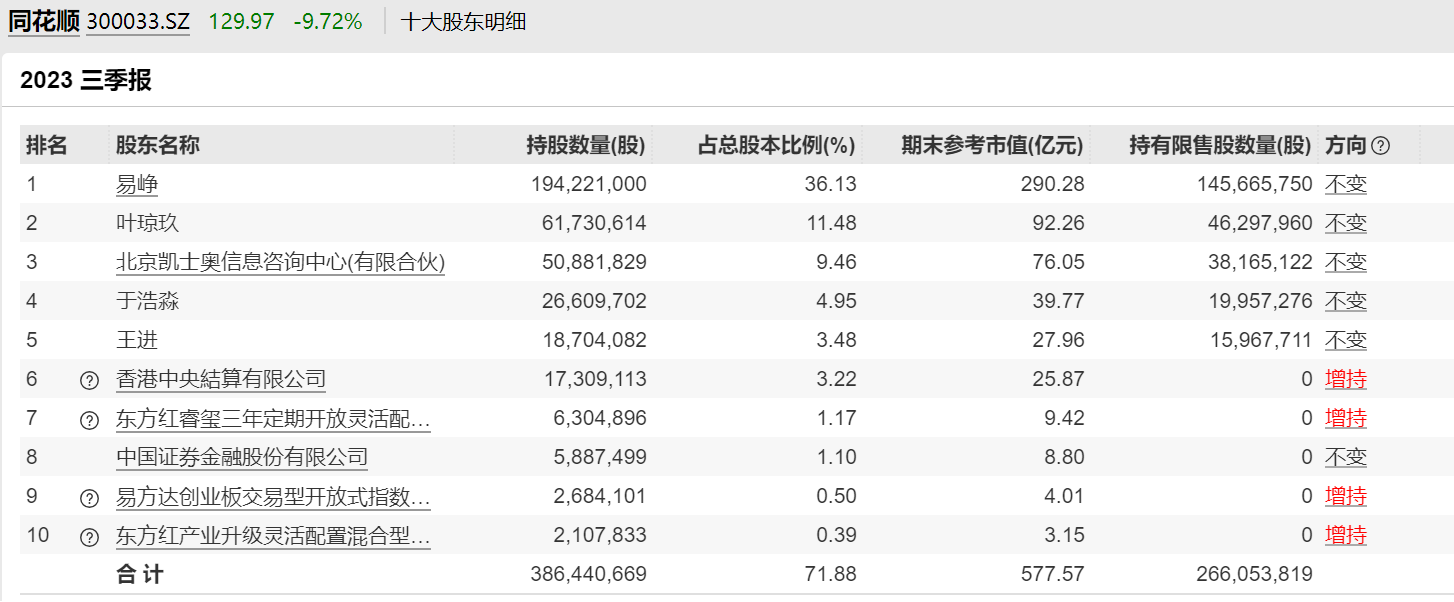Viewport: 1454px width, 602px height.
Task: Open shareholder 易峥 details link
Action: point(137,184)
